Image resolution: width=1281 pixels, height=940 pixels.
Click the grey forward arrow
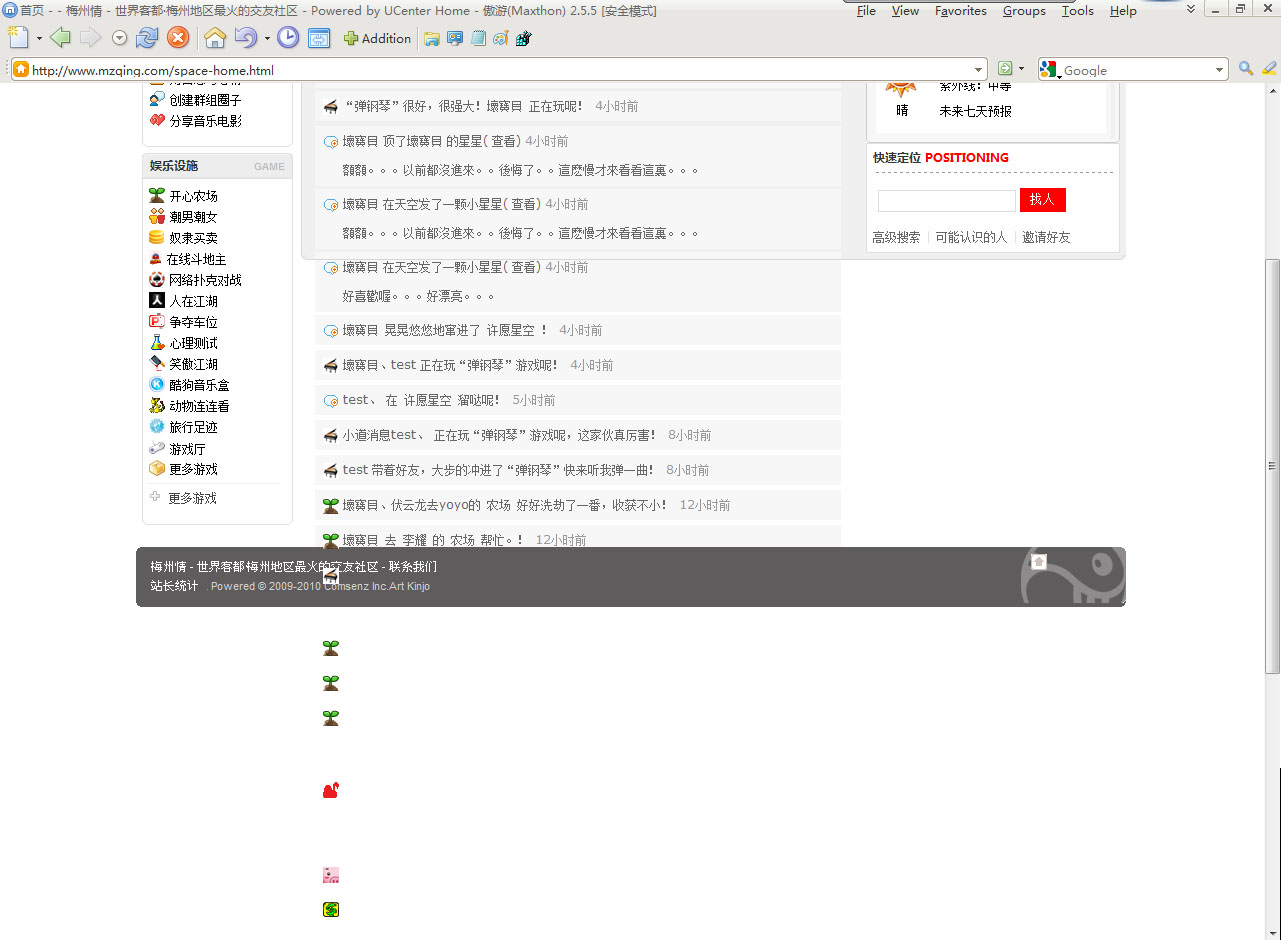click(x=91, y=38)
